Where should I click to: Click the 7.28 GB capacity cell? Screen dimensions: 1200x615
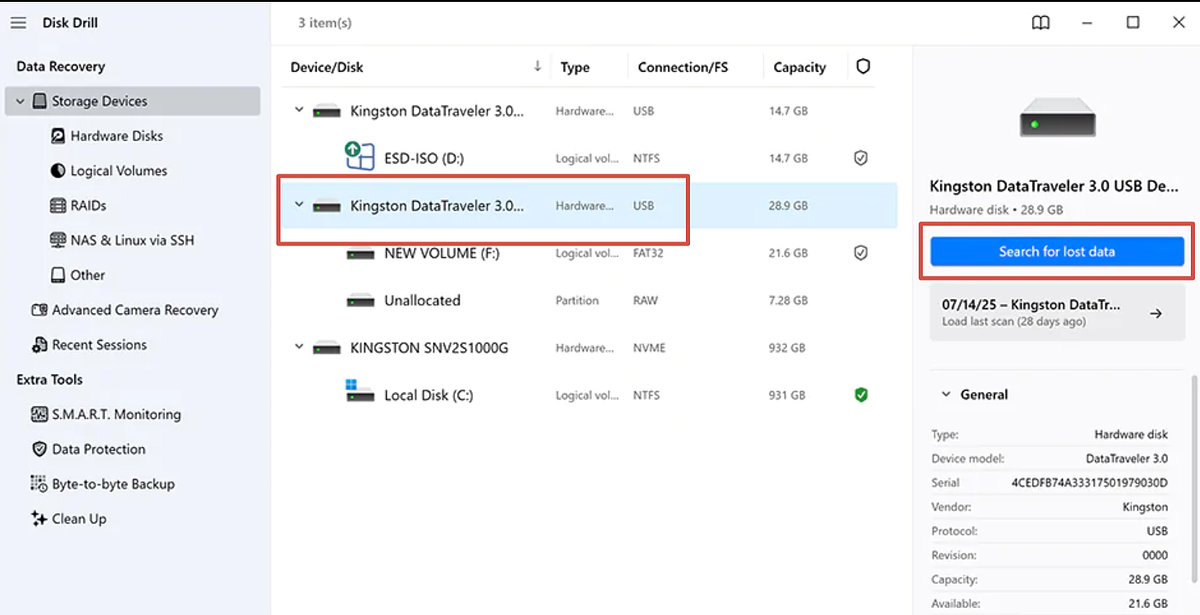(788, 301)
